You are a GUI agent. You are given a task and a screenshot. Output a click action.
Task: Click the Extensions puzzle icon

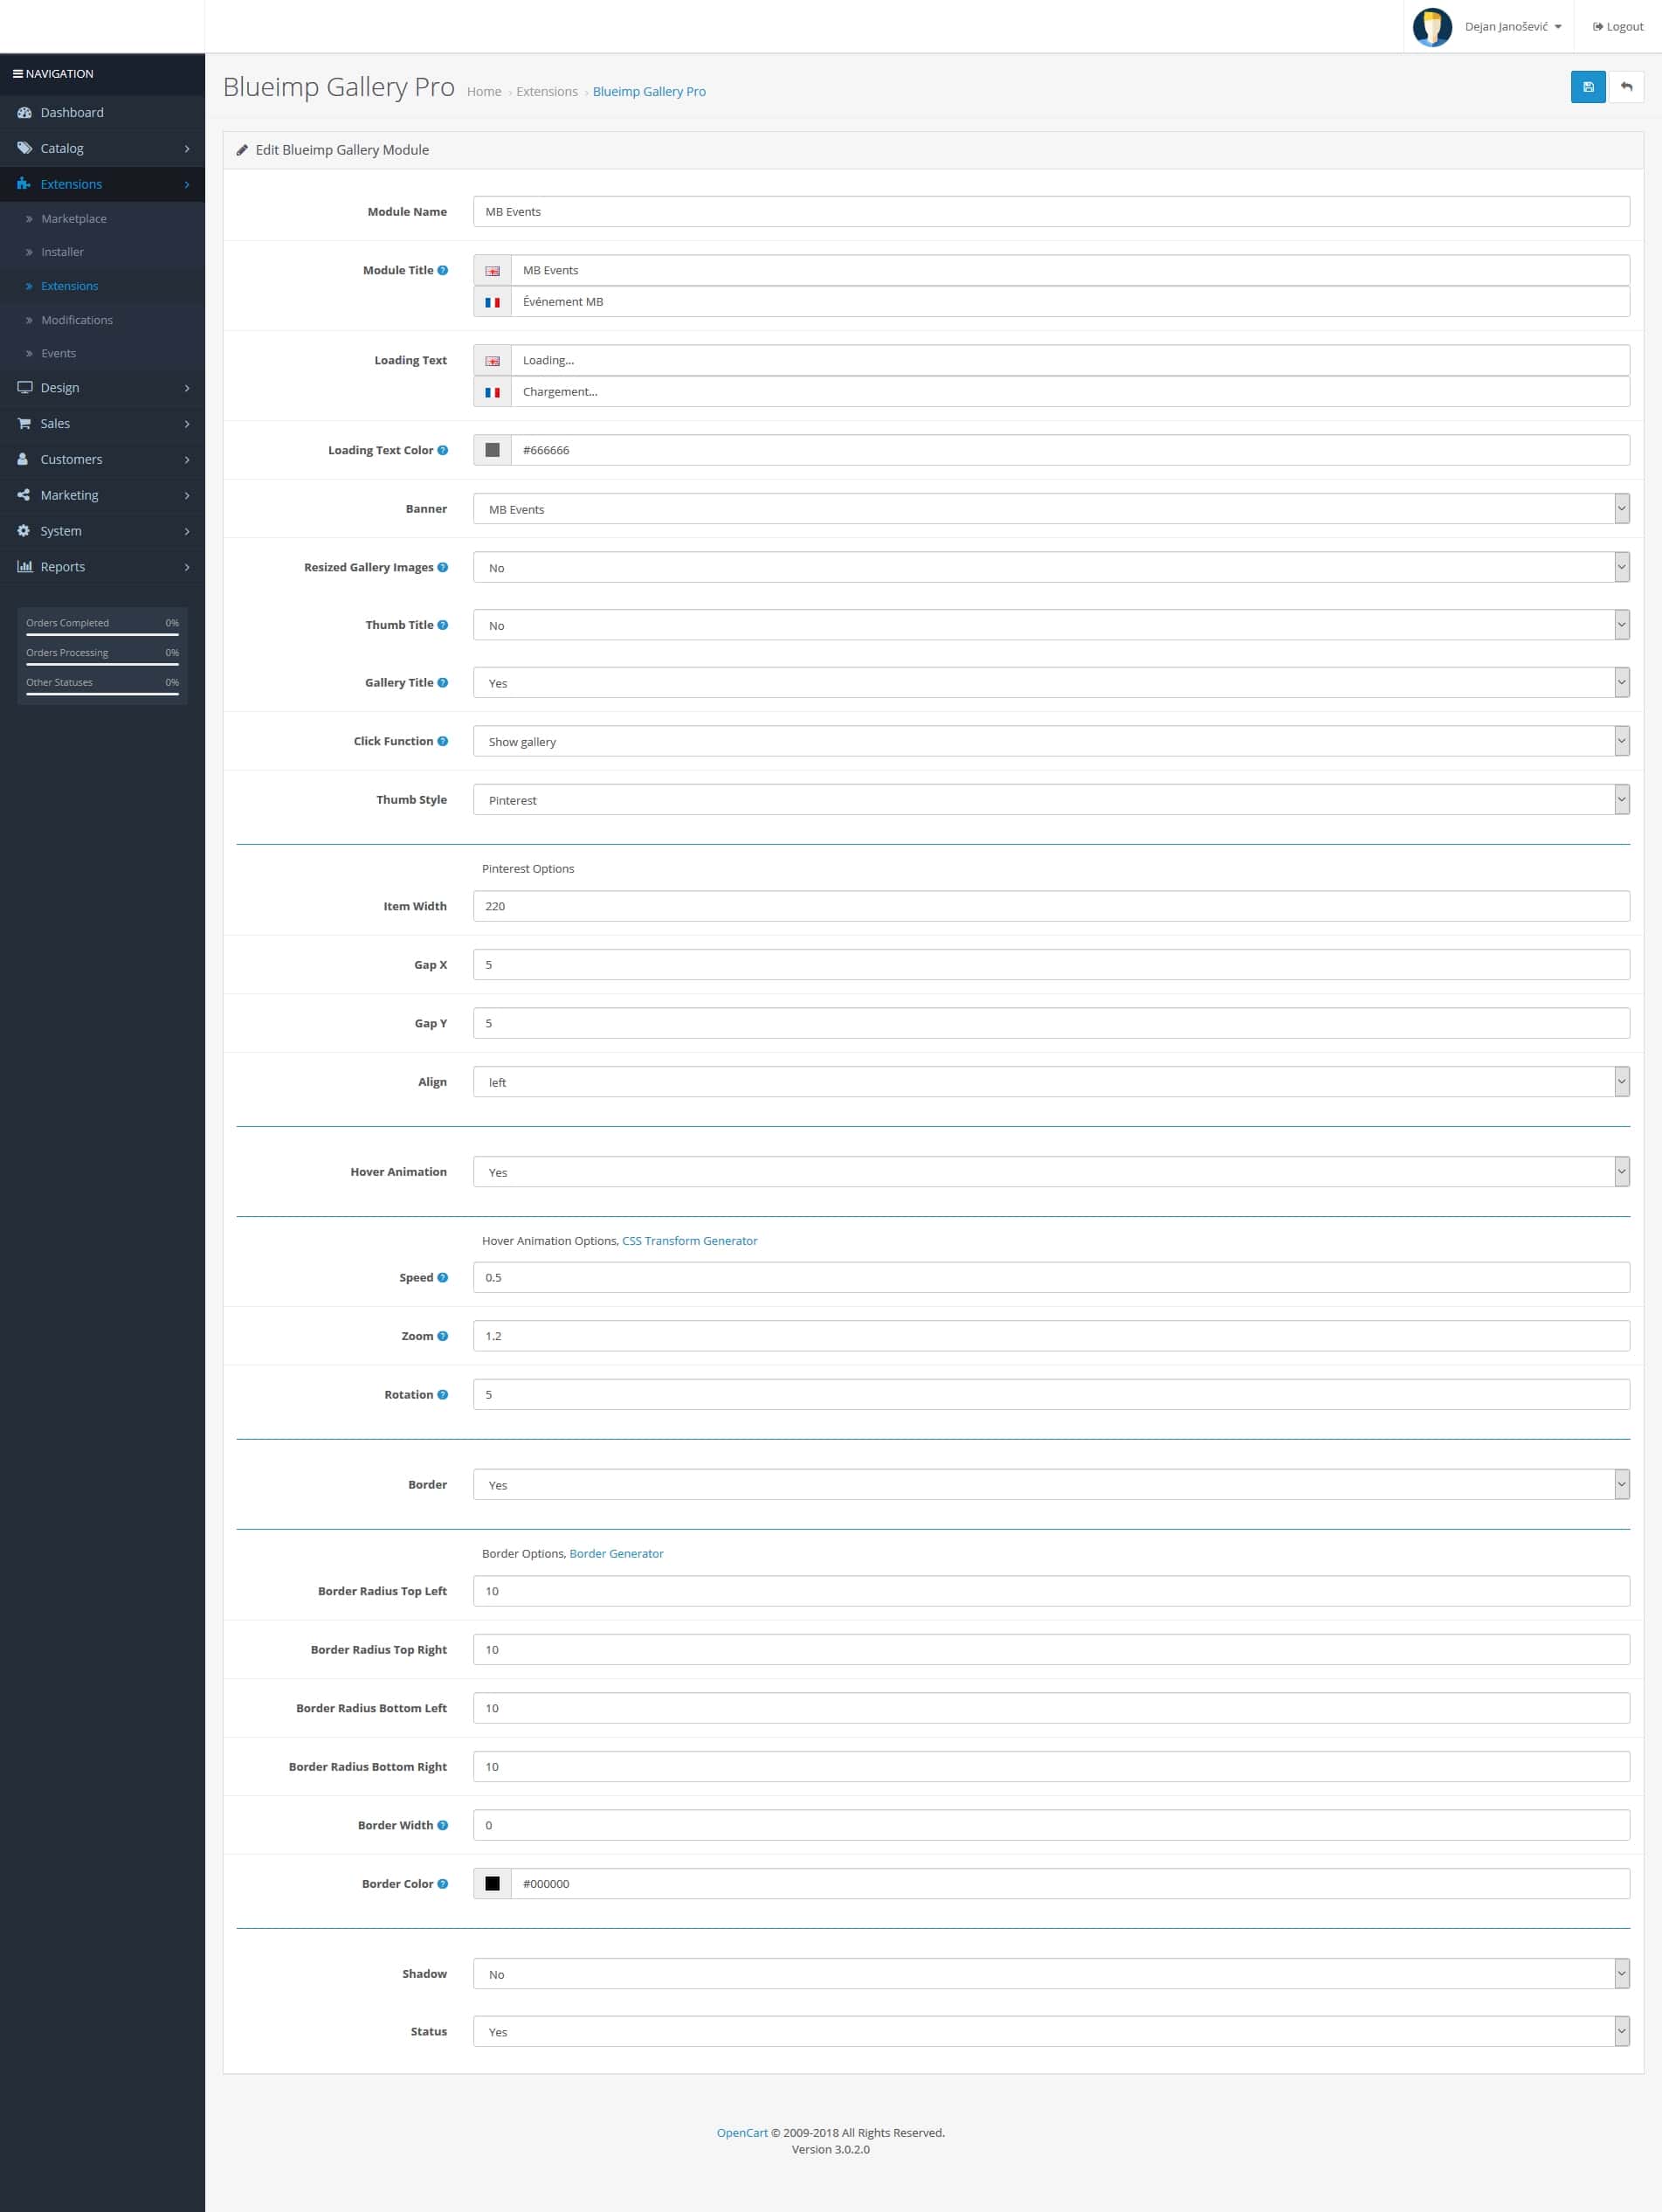[24, 184]
